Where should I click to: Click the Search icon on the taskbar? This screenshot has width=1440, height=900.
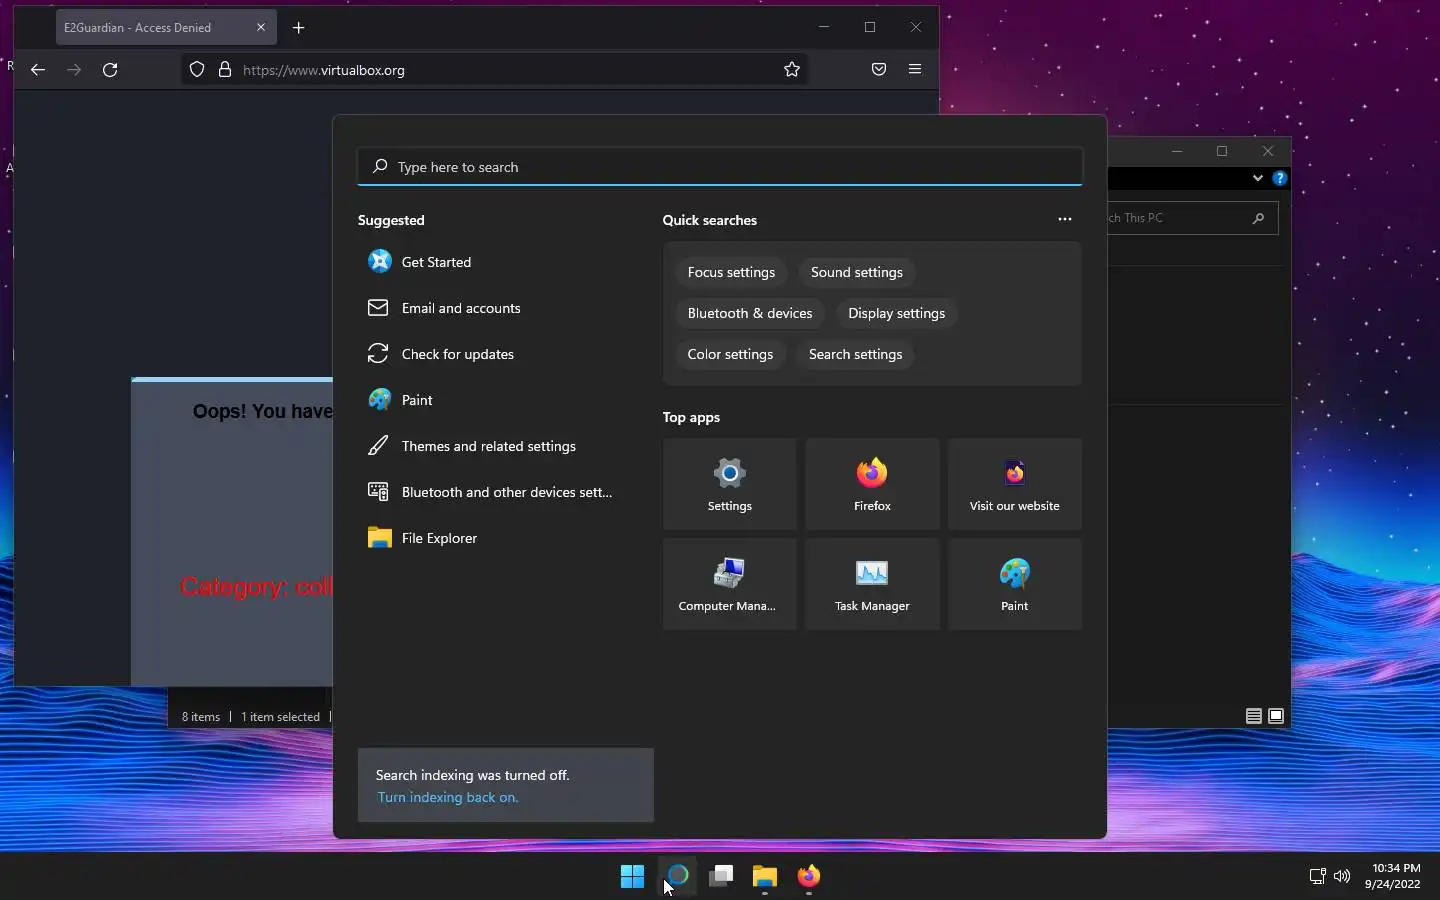[677, 877]
